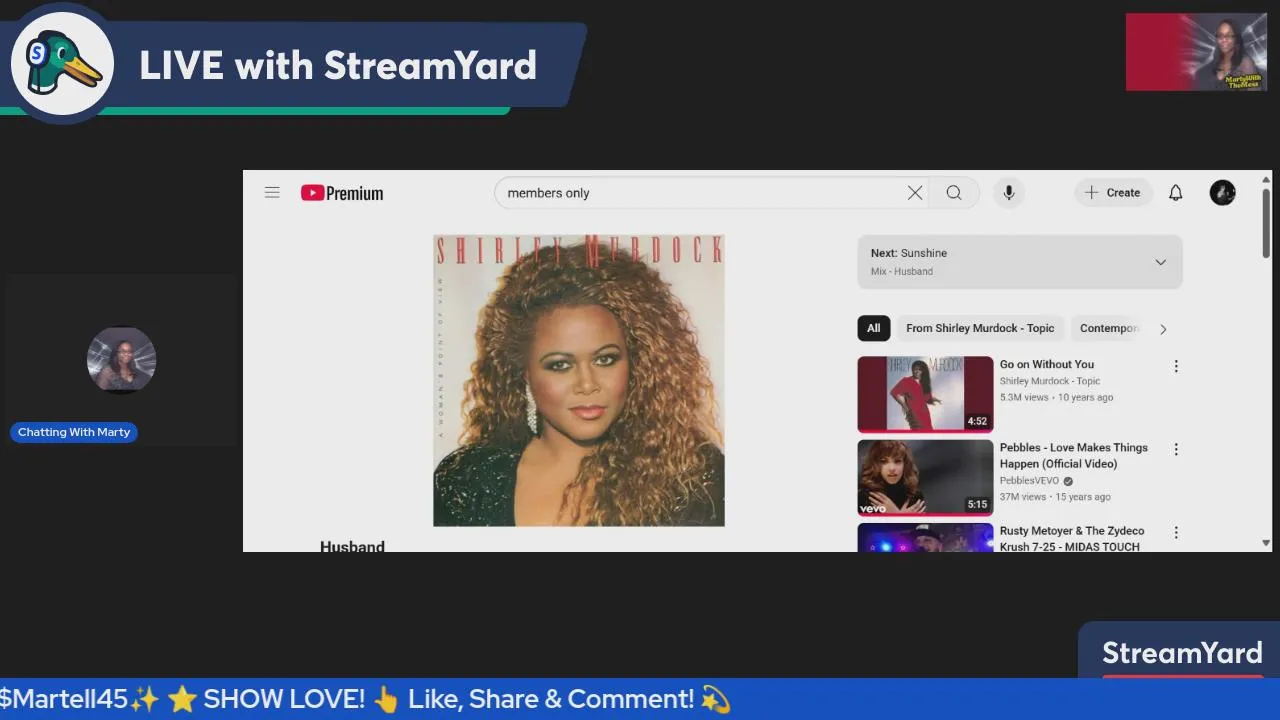Open the Go on Without You thumbnail
Viewport: 1280px width, 720px height.
coord(925,394)
